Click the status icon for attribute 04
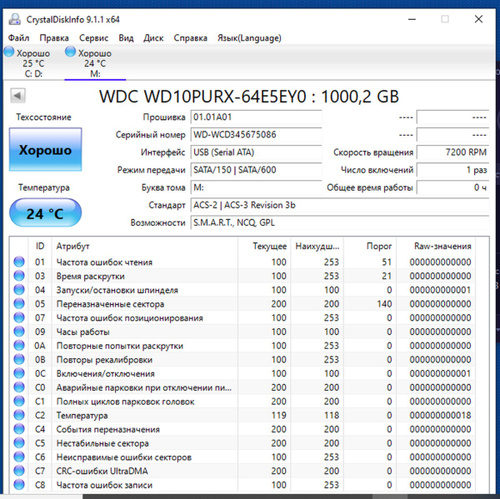 (x=19, y=290)
